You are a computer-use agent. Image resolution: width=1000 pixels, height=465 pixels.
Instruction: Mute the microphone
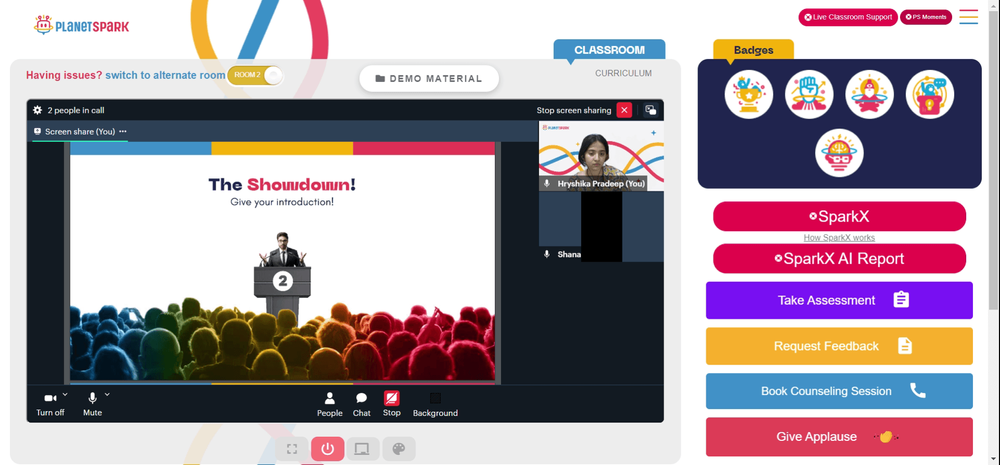point(92,404)
